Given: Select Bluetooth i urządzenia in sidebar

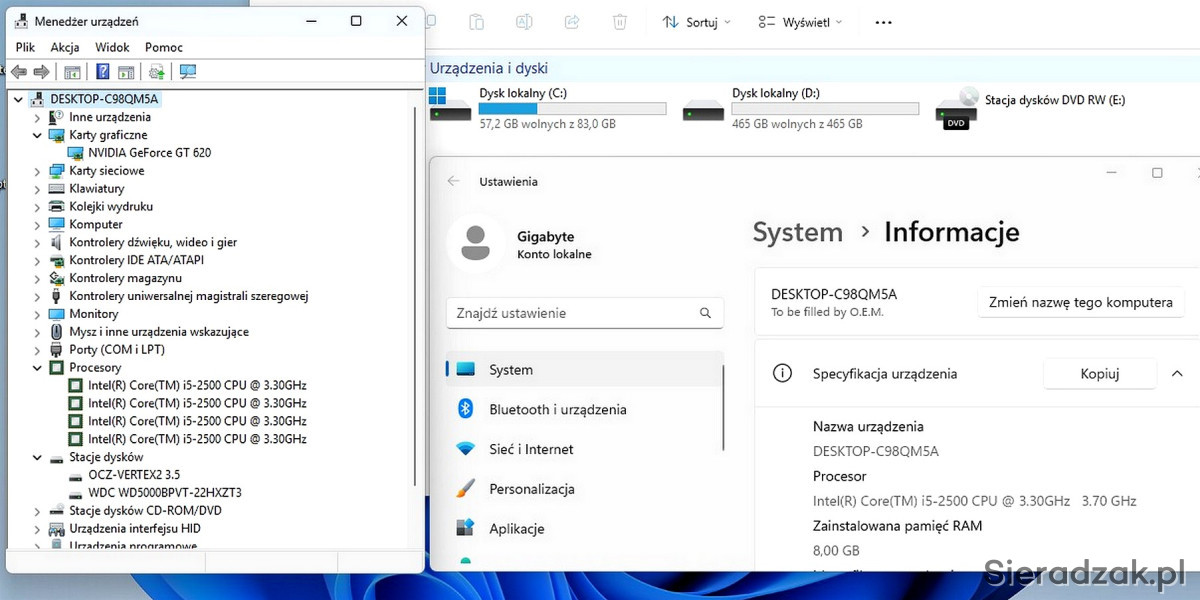Looking at the screenshot, I should (557, 410).
